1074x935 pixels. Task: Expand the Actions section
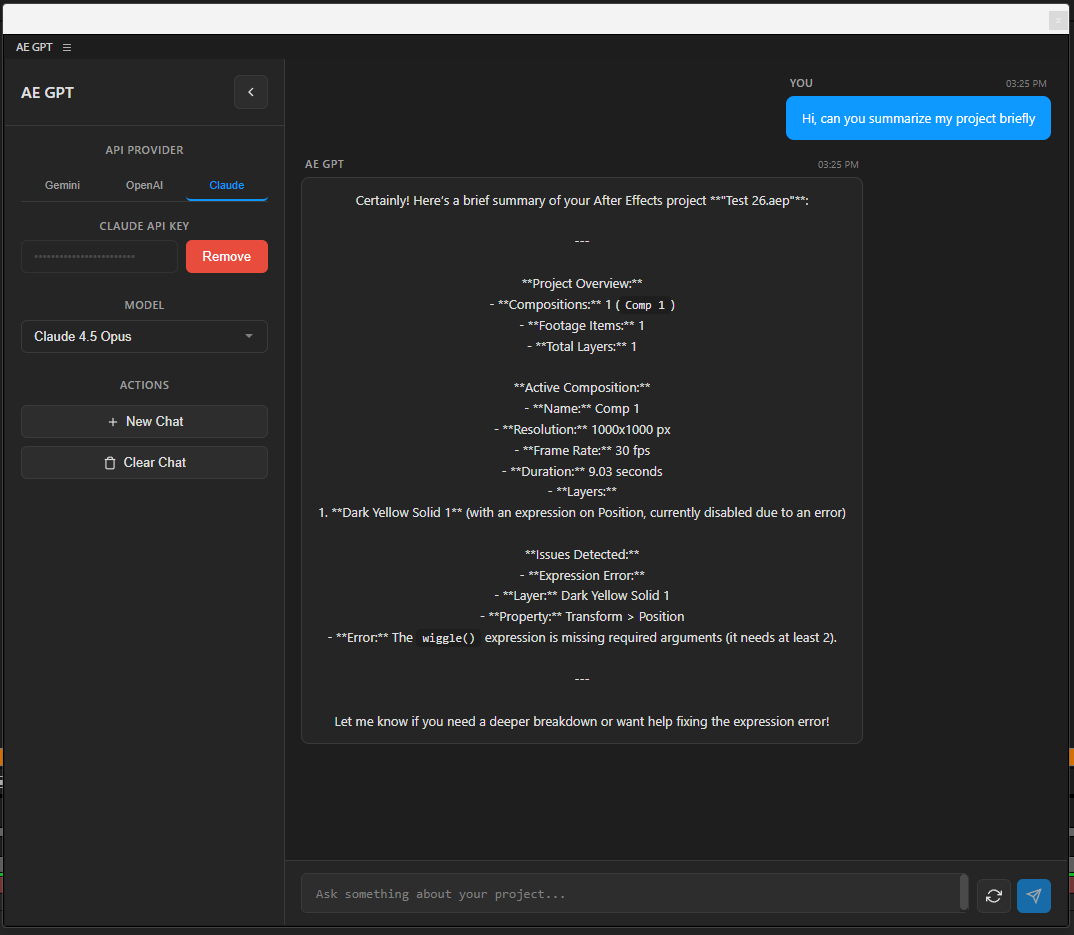144,385
